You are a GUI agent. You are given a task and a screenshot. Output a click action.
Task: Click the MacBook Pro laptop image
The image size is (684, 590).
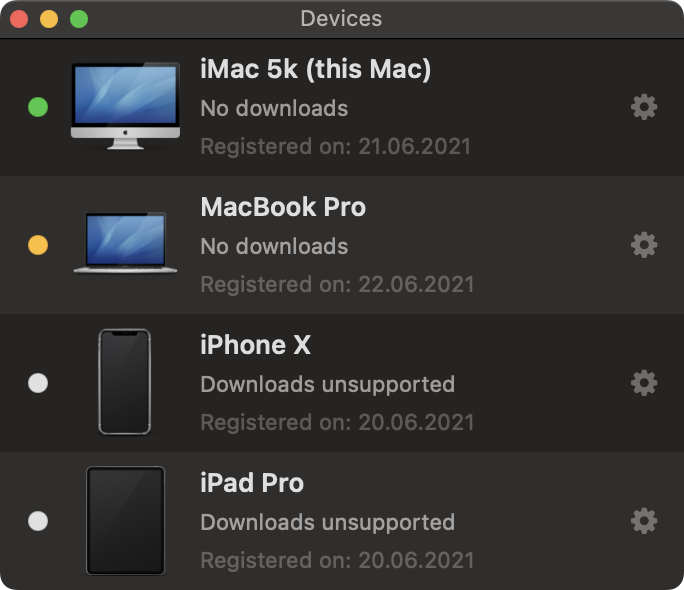[125, 243]
